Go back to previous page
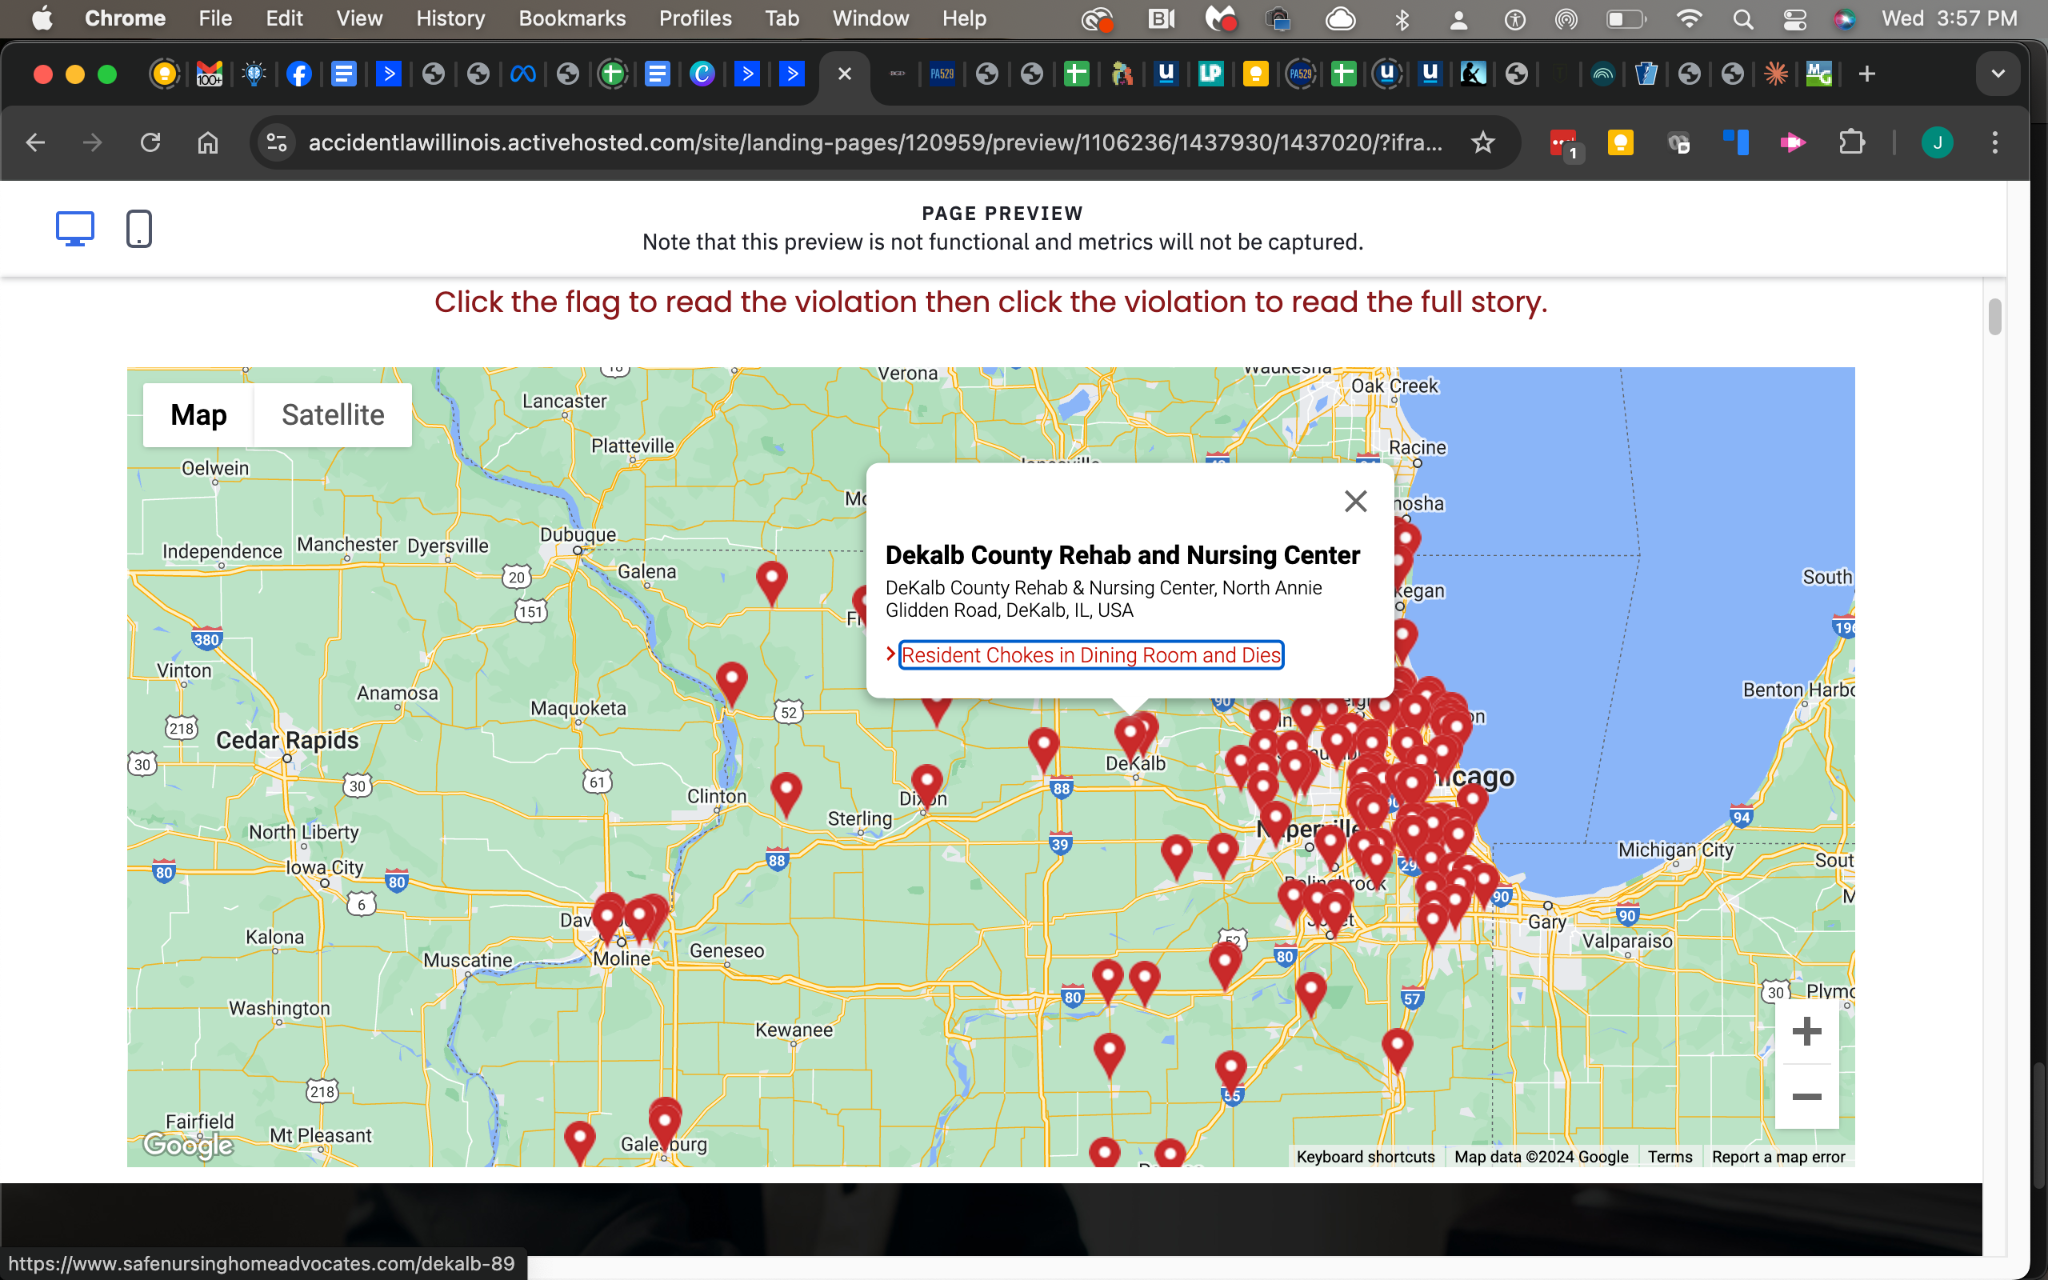 (36, 143)
